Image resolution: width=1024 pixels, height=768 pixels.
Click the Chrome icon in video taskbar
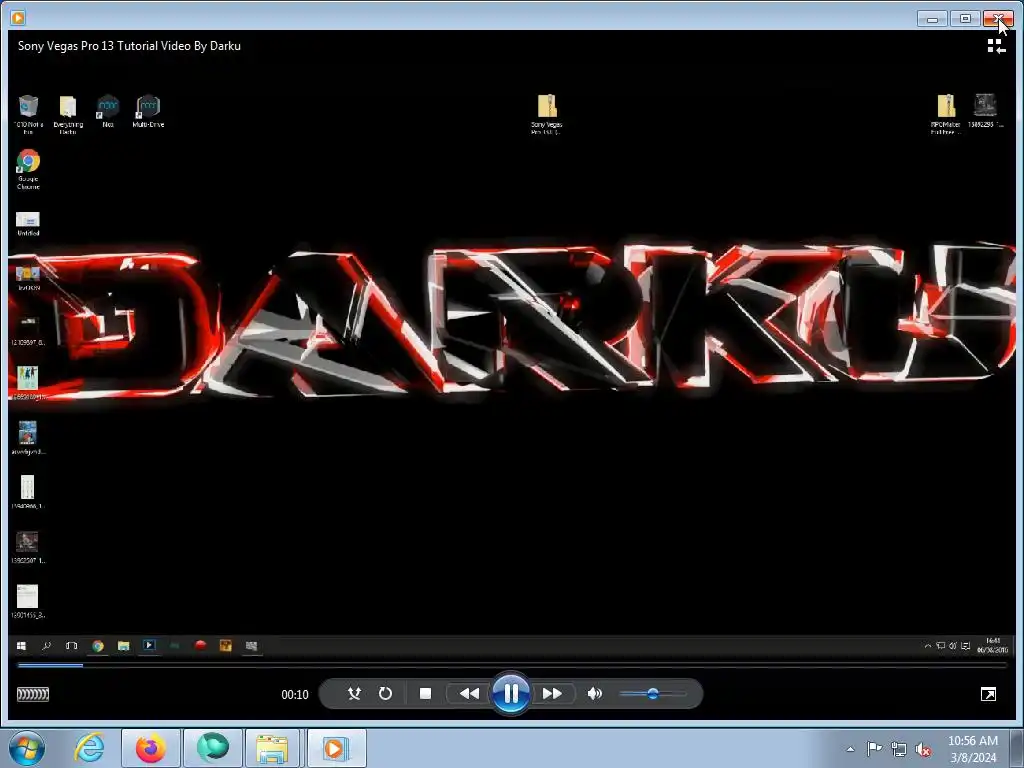coord(97,646)
